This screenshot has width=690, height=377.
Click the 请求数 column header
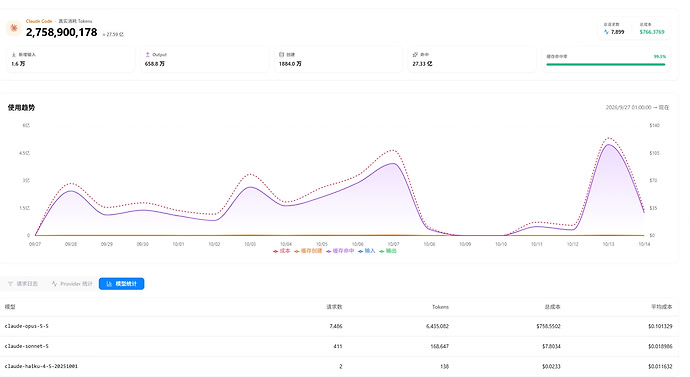[x=334, y=307]
